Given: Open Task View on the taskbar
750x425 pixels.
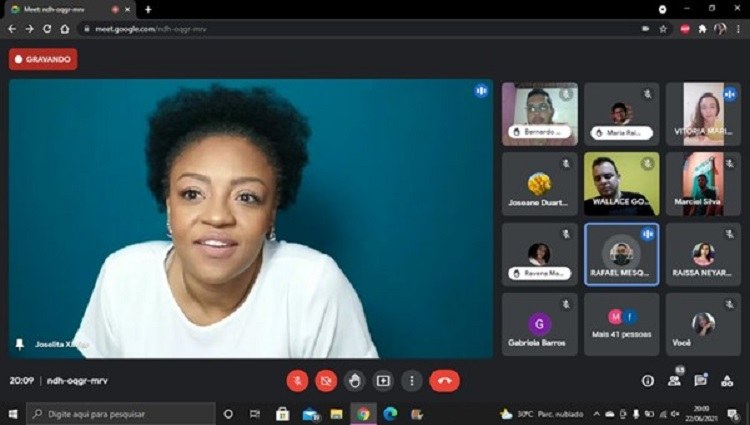Looking at the screenshot, I should click(x=255, y=414).
